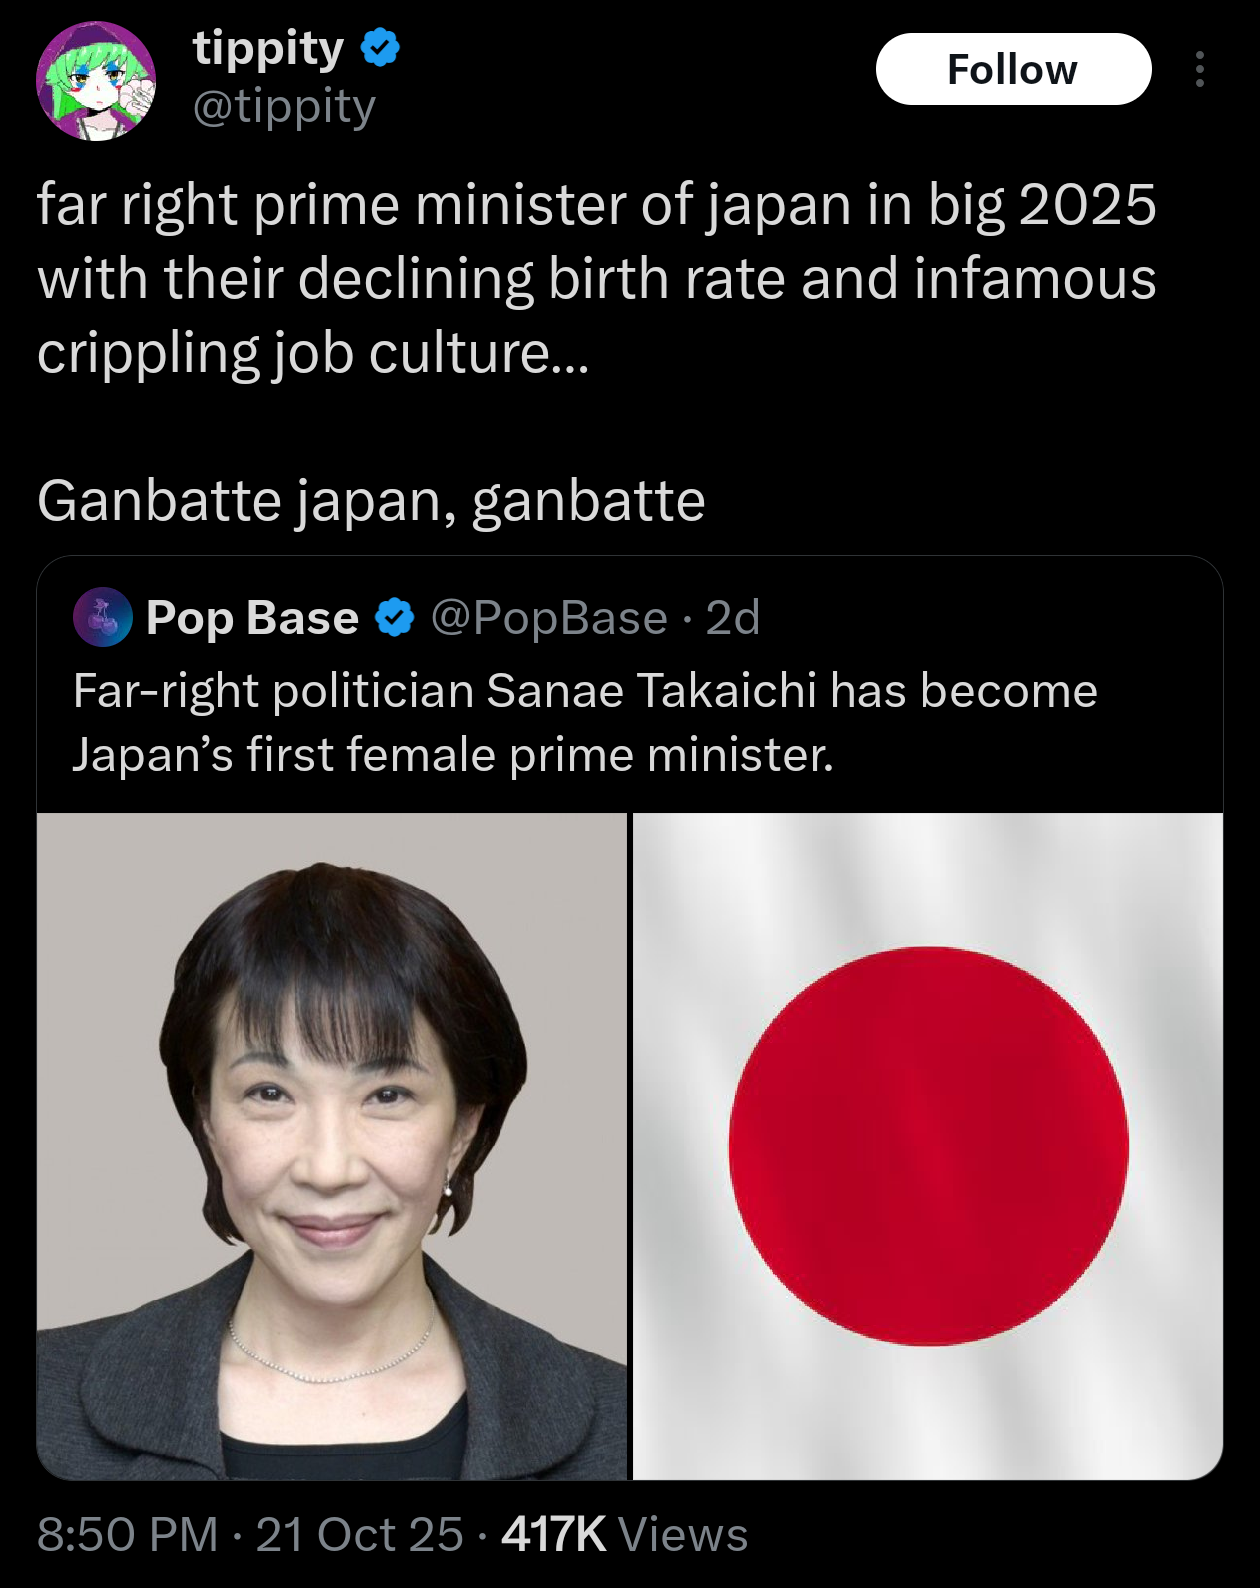Screen dimensions: 1260x1588
Task: Click the 'Japan's first female prime minister' line
Action: (x=453, y=755)
